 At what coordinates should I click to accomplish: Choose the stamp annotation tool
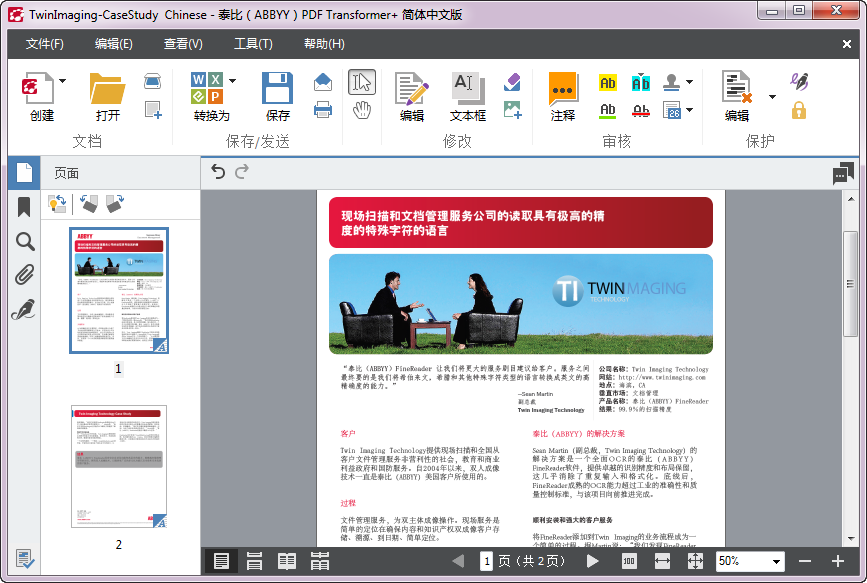pyautogui.click(x=668, y=82)
